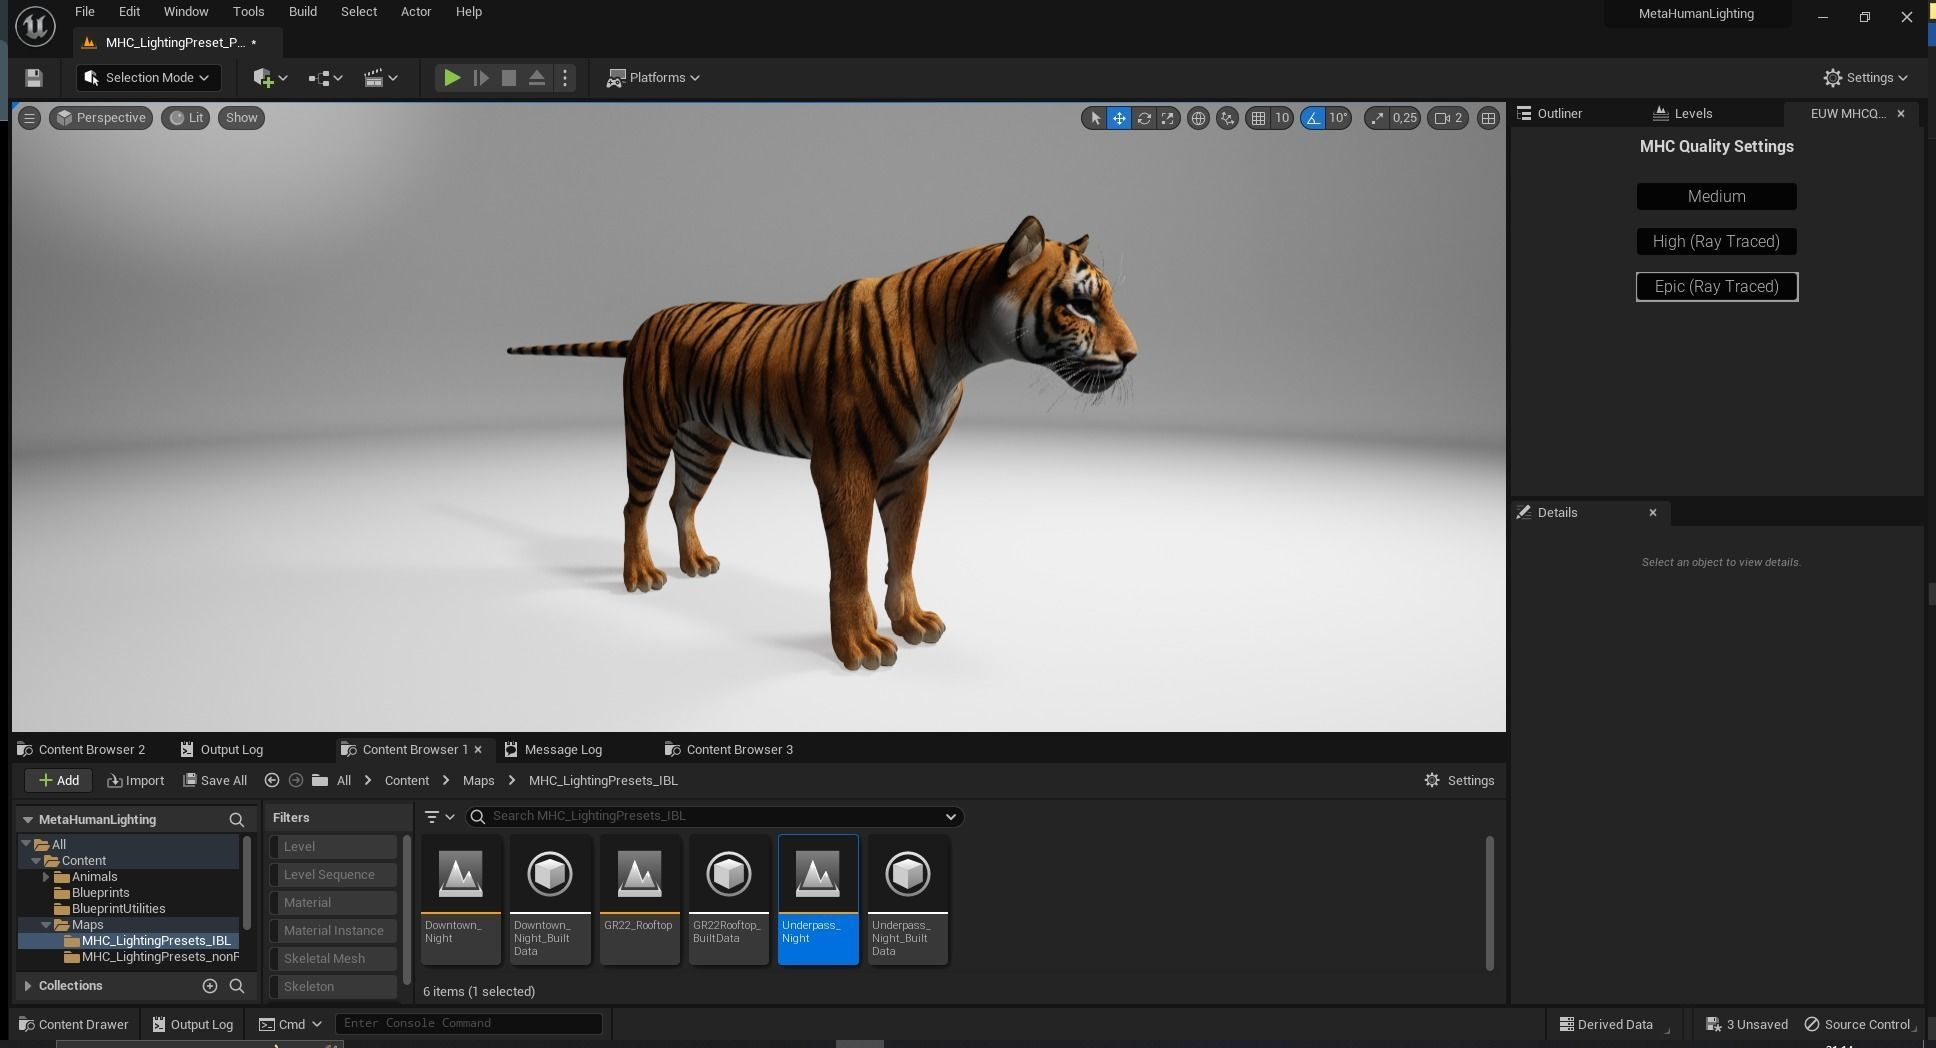Screen dimensions: 1936x1048
Task: Activate the Scale gizmo tool
Action: coord(1168,118)
